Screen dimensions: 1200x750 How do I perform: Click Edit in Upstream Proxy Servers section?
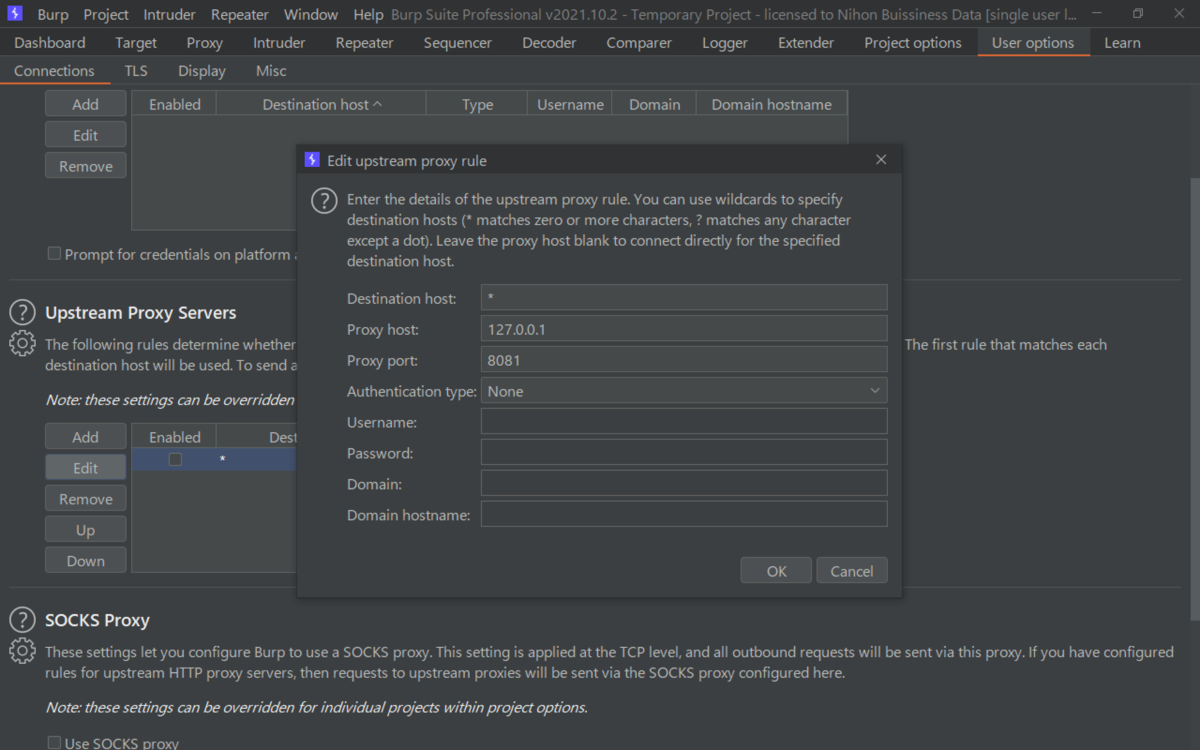tap(86, 468)
